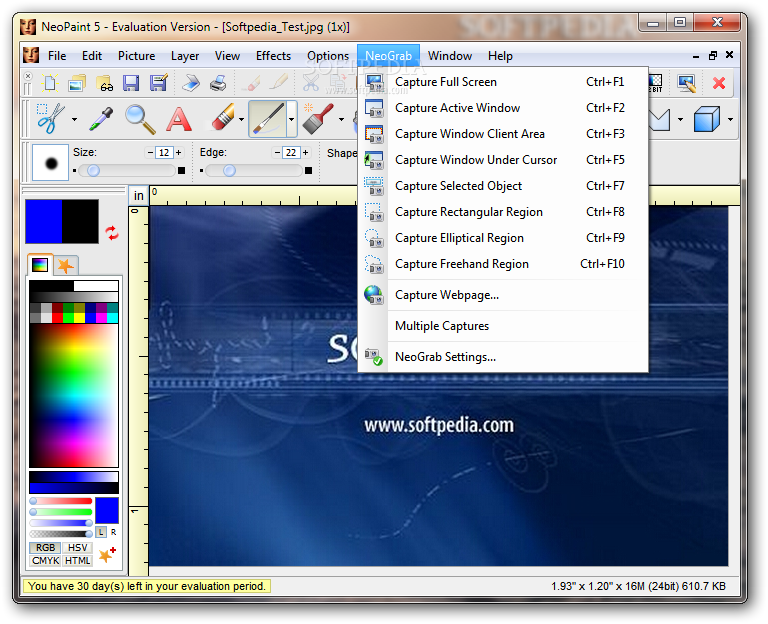The height and width of the screenshot is (624, 768).
Task: Click the red X delete icon
Action: point(719,83)
